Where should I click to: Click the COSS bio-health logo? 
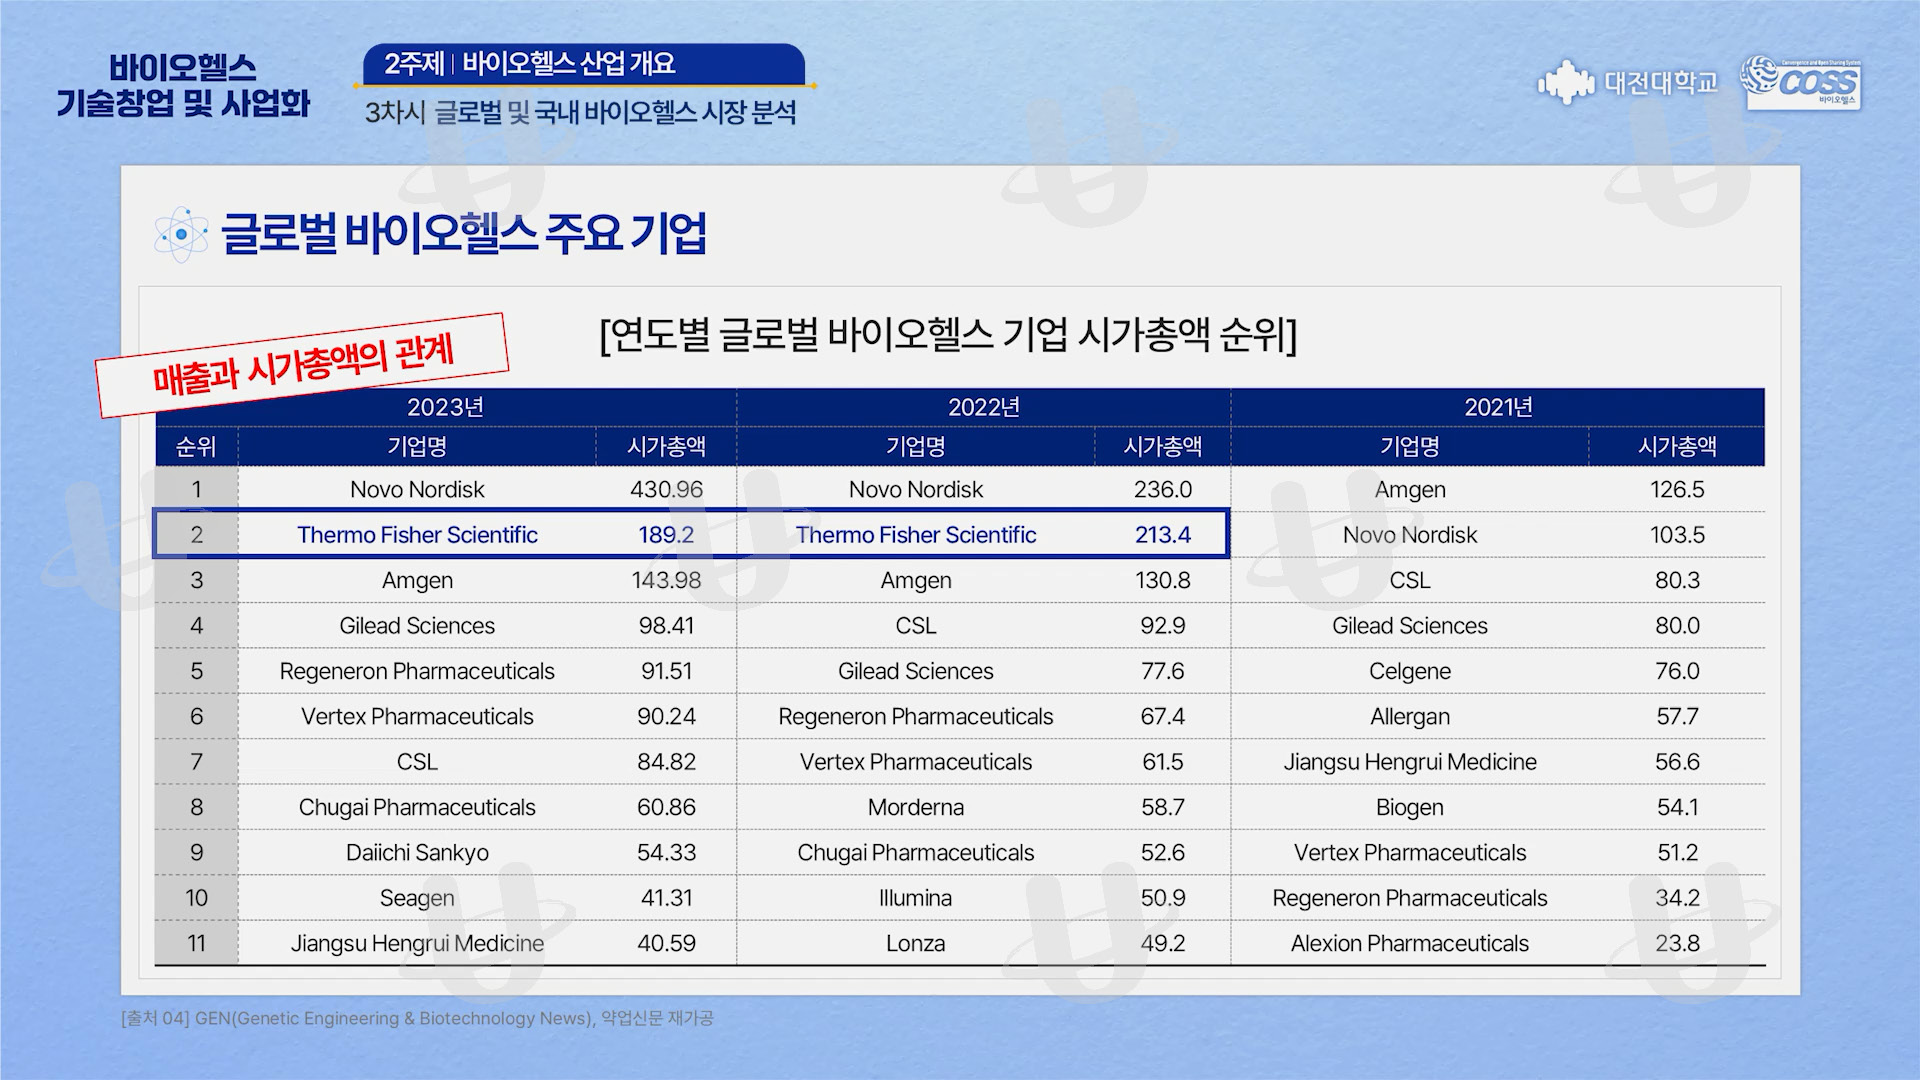[x=1800, y=81]
